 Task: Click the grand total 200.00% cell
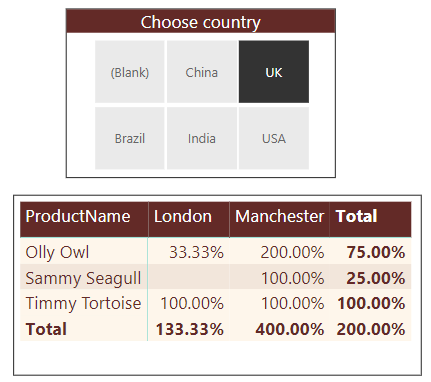pos(371,329)
